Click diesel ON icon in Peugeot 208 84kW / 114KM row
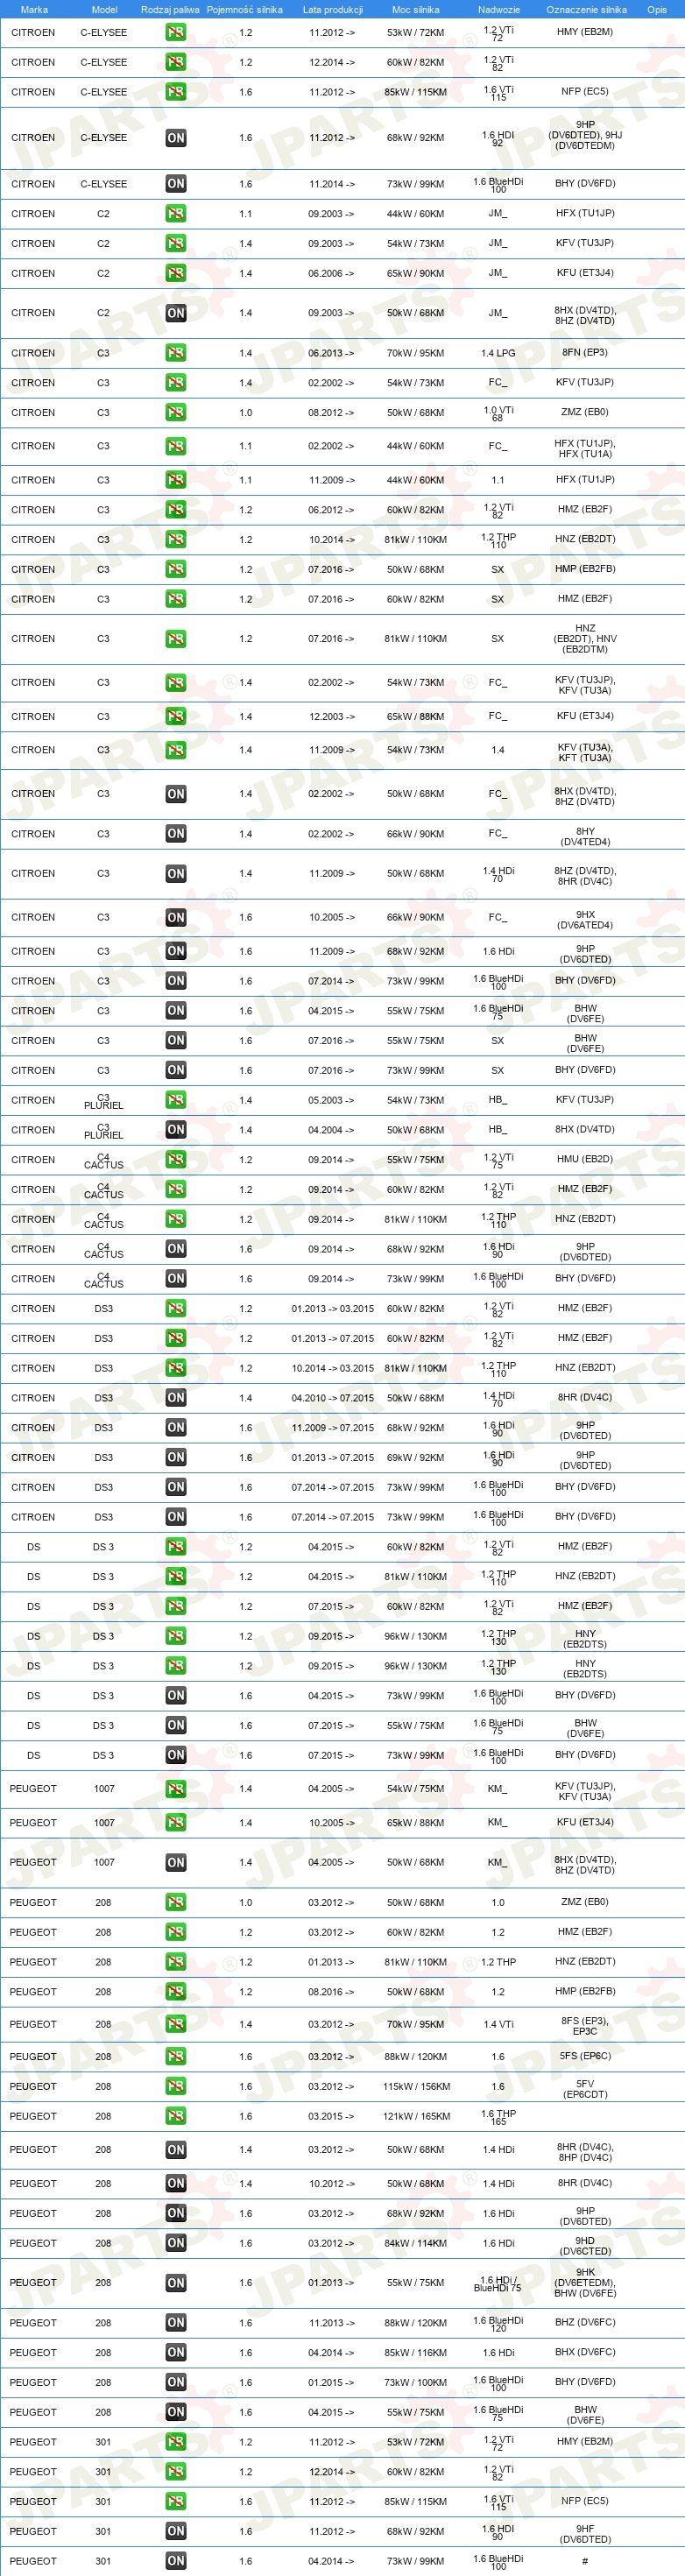The image size is (685, 2576). 176,2243
